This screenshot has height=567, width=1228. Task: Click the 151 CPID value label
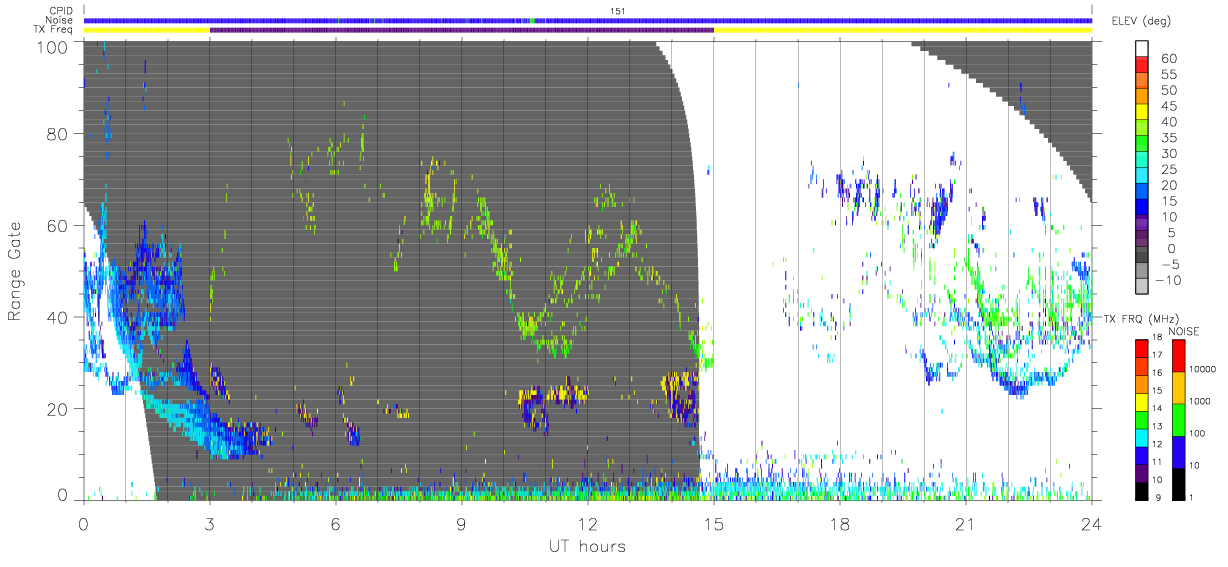click(x=617, y=11)
